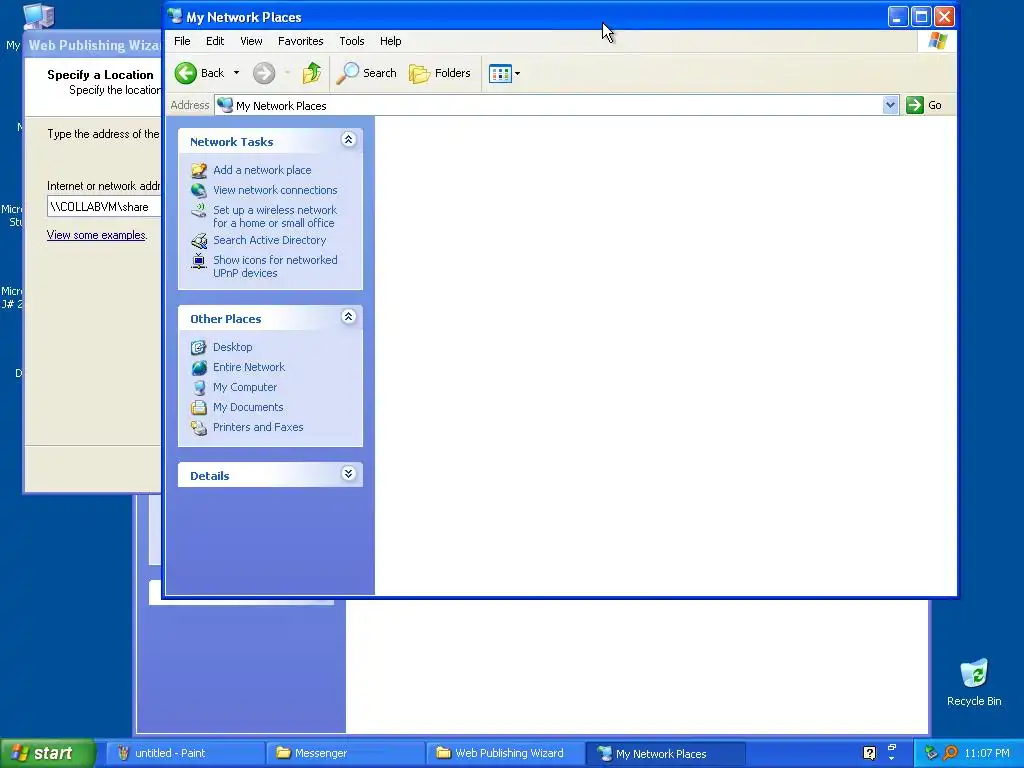Open the Help menu
Viewport: 1024px width, 768px height.
pos(391,41)
